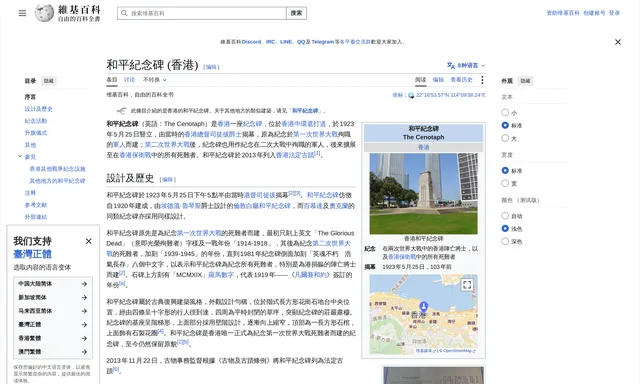Switch to the 讨论 talk tab

click(129, 80)
